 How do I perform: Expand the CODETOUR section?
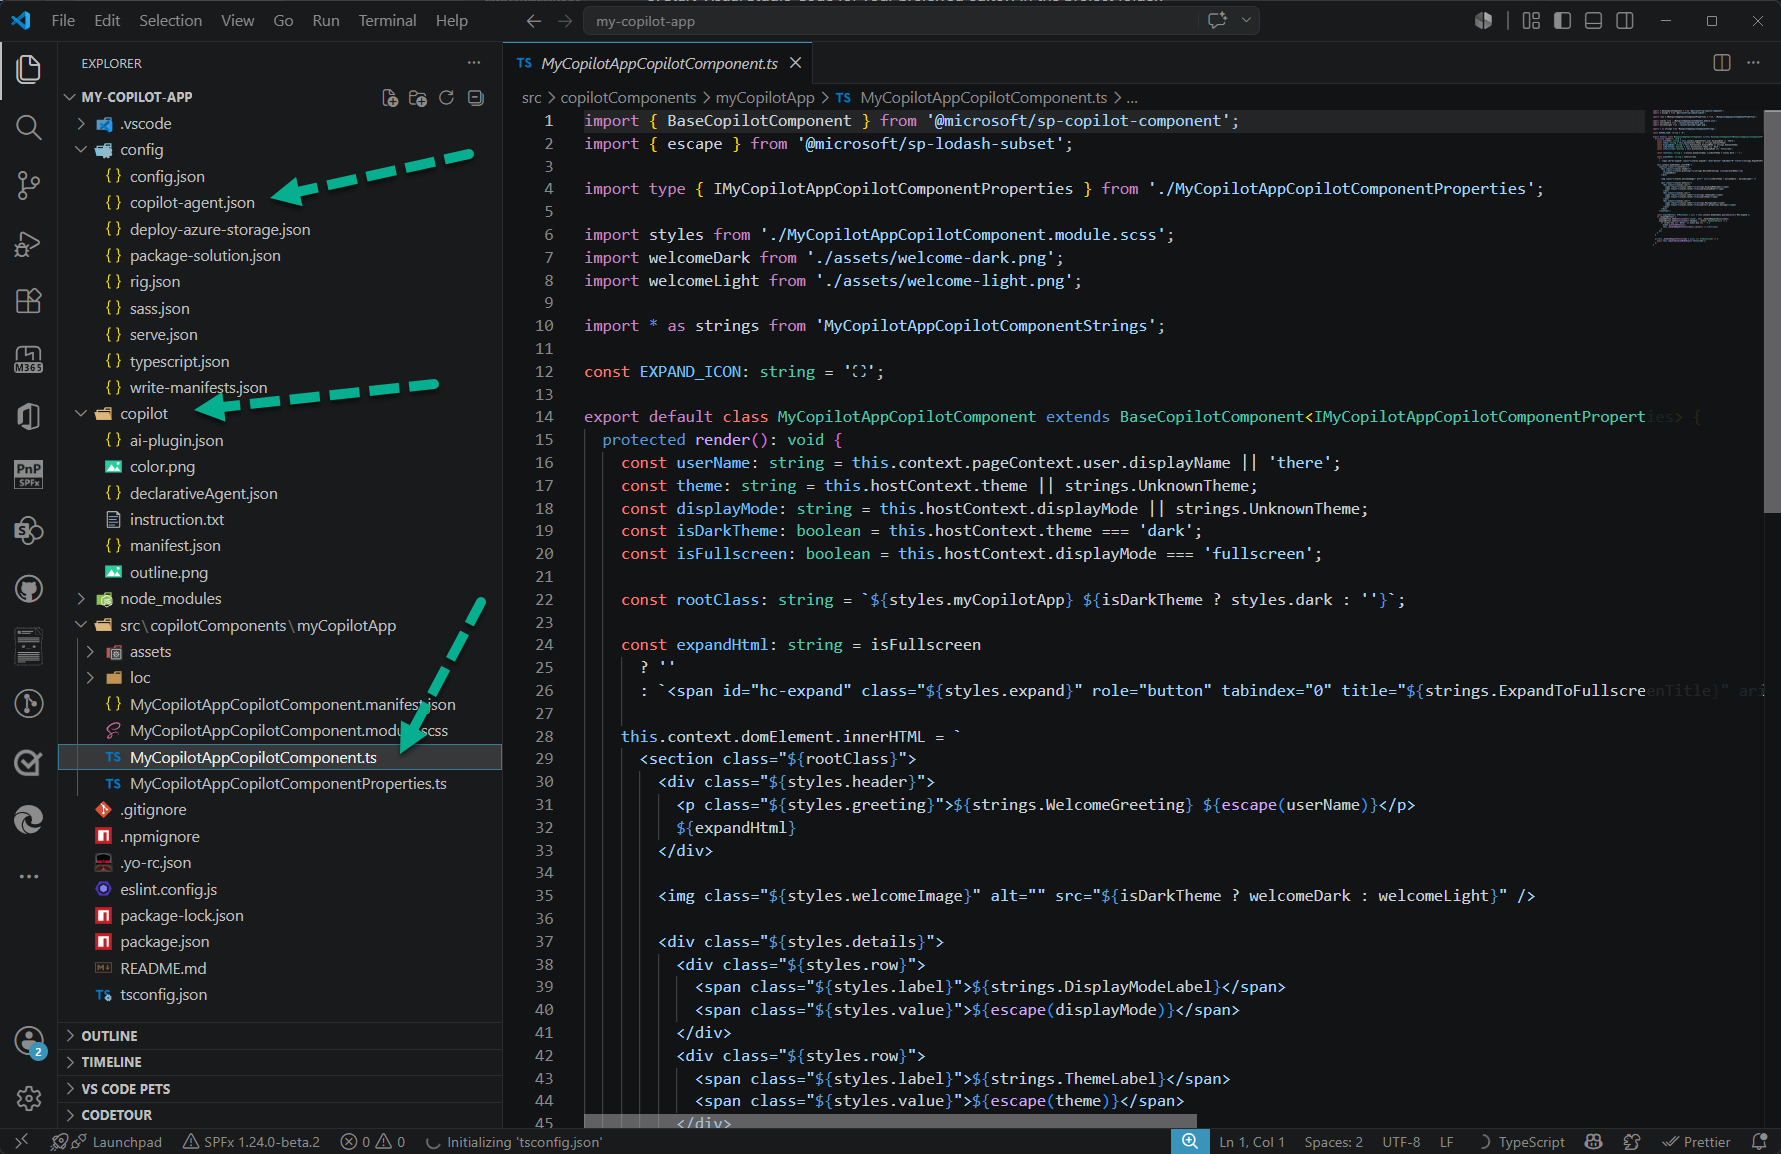pyautogui.click(x=280, y=1115)
